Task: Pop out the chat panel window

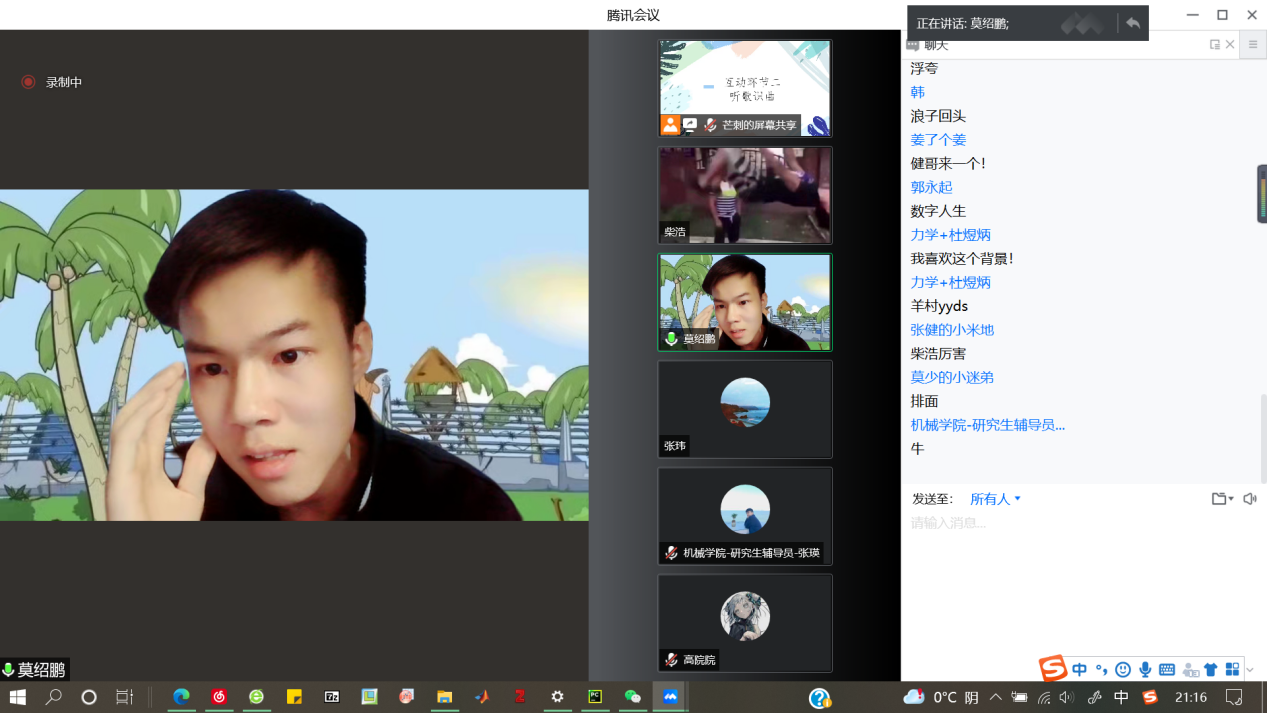Action: click(x=1214, y=45)
